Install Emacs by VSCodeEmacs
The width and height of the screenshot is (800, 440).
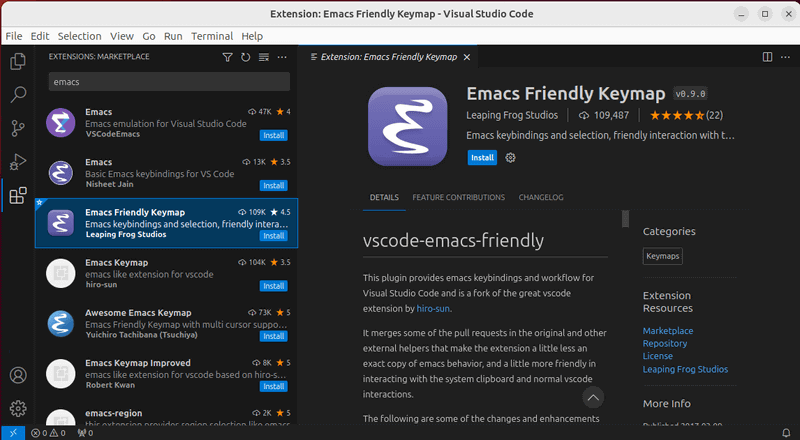(x=273, y=135)
